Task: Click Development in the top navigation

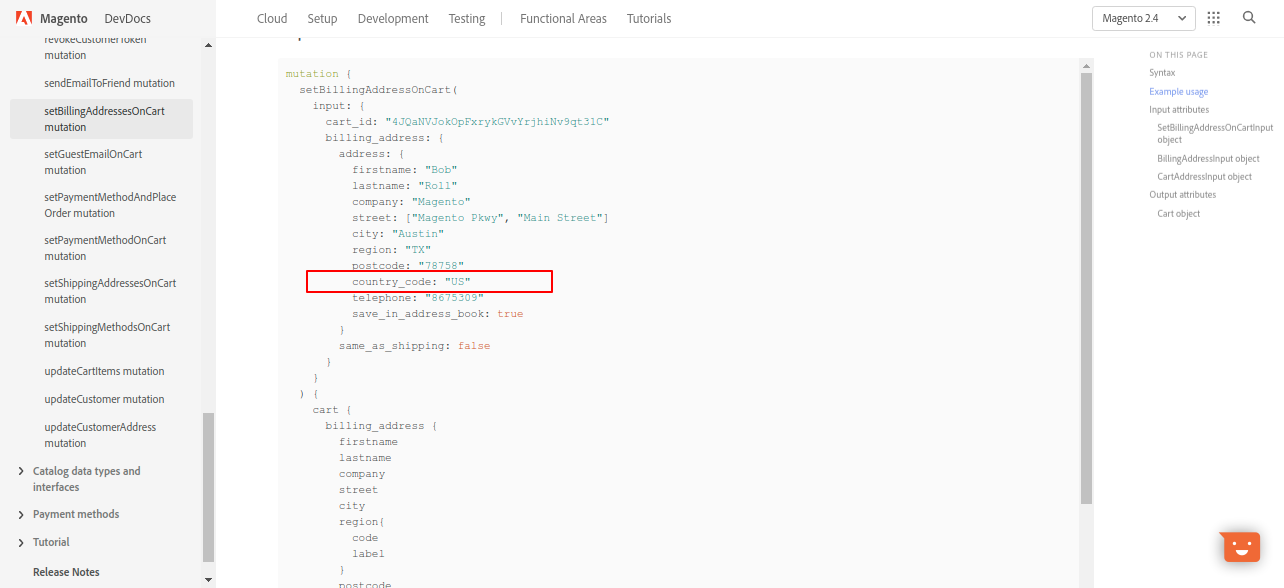Action: (392, 18)
